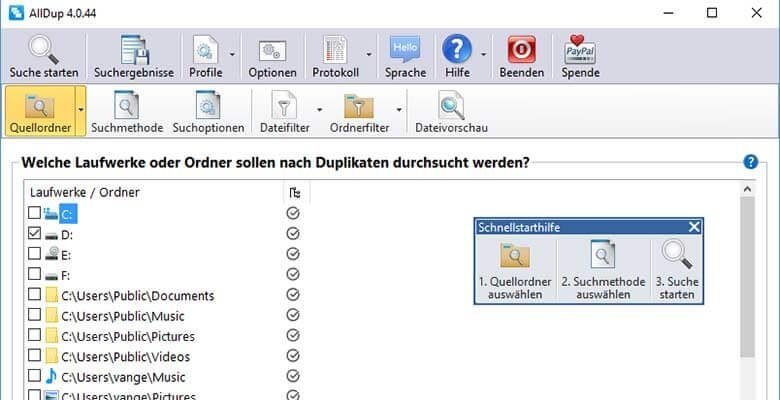Open the Dateifilter section
Screen dimensions: 780x400
(285, 112)
